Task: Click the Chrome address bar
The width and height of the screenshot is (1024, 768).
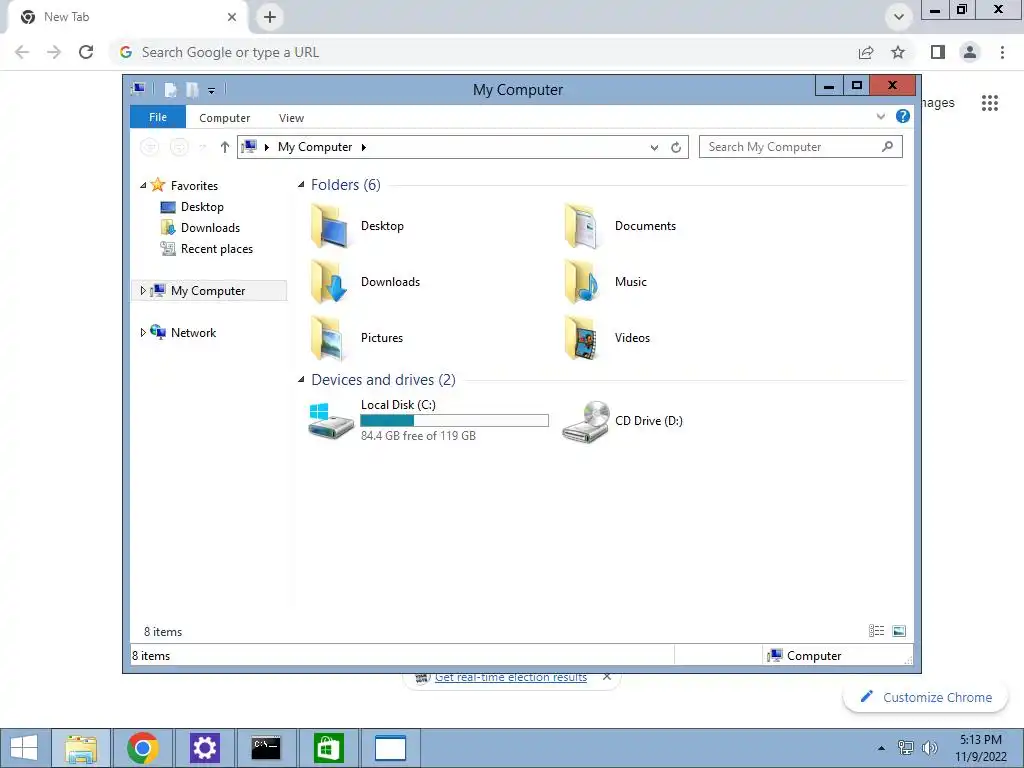Action: tap(483, 52)
